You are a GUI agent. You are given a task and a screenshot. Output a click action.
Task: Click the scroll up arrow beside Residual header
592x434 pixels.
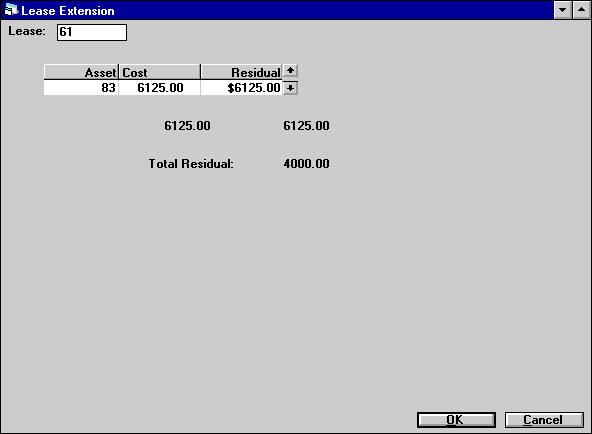click(290, 71)
